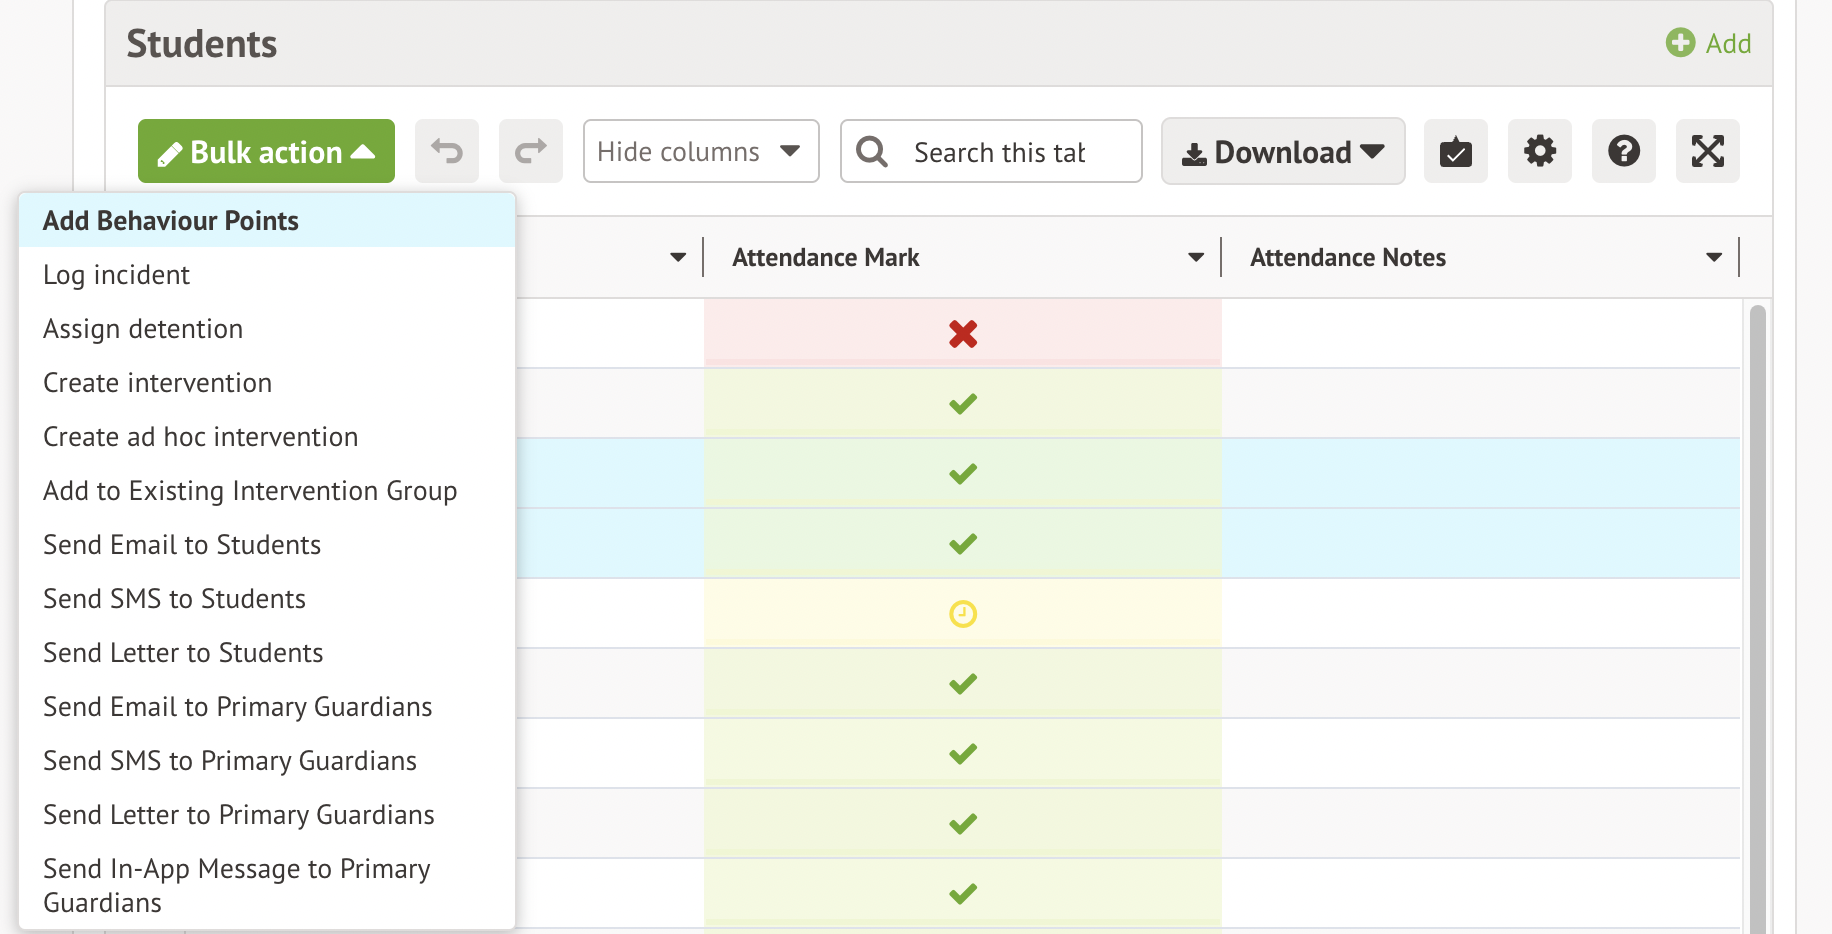Open the Hide columns dropdown
The width and height of the screenshot is (1832, 934).
(x=700, y=151)
